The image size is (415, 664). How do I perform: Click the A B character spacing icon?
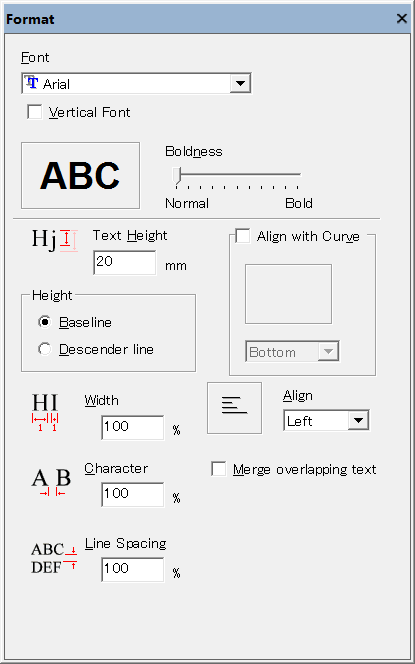[51, 482]
